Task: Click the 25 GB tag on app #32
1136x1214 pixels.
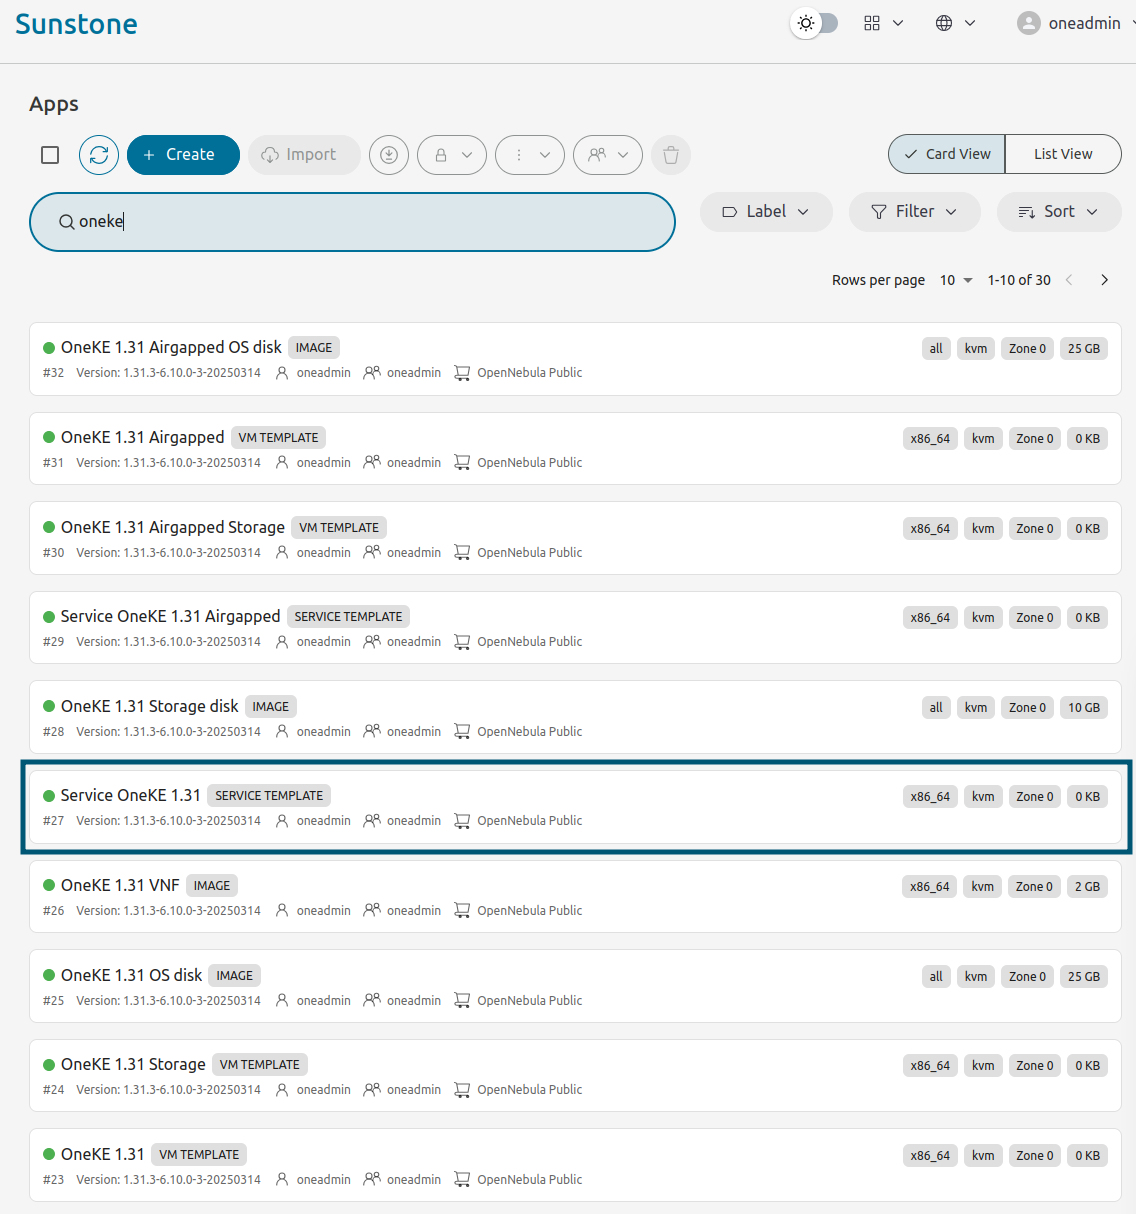Action: [1084, 349]
